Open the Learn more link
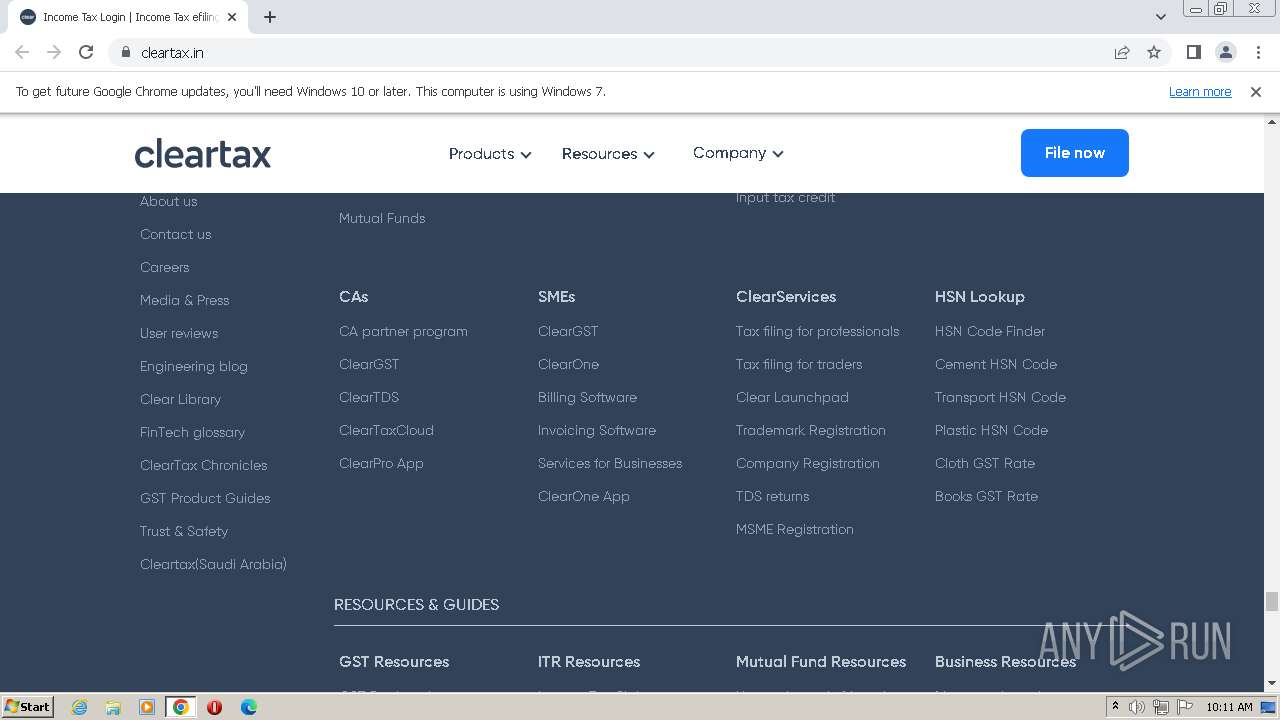Screen dimensions: 1280x720 pos(1200,91)
